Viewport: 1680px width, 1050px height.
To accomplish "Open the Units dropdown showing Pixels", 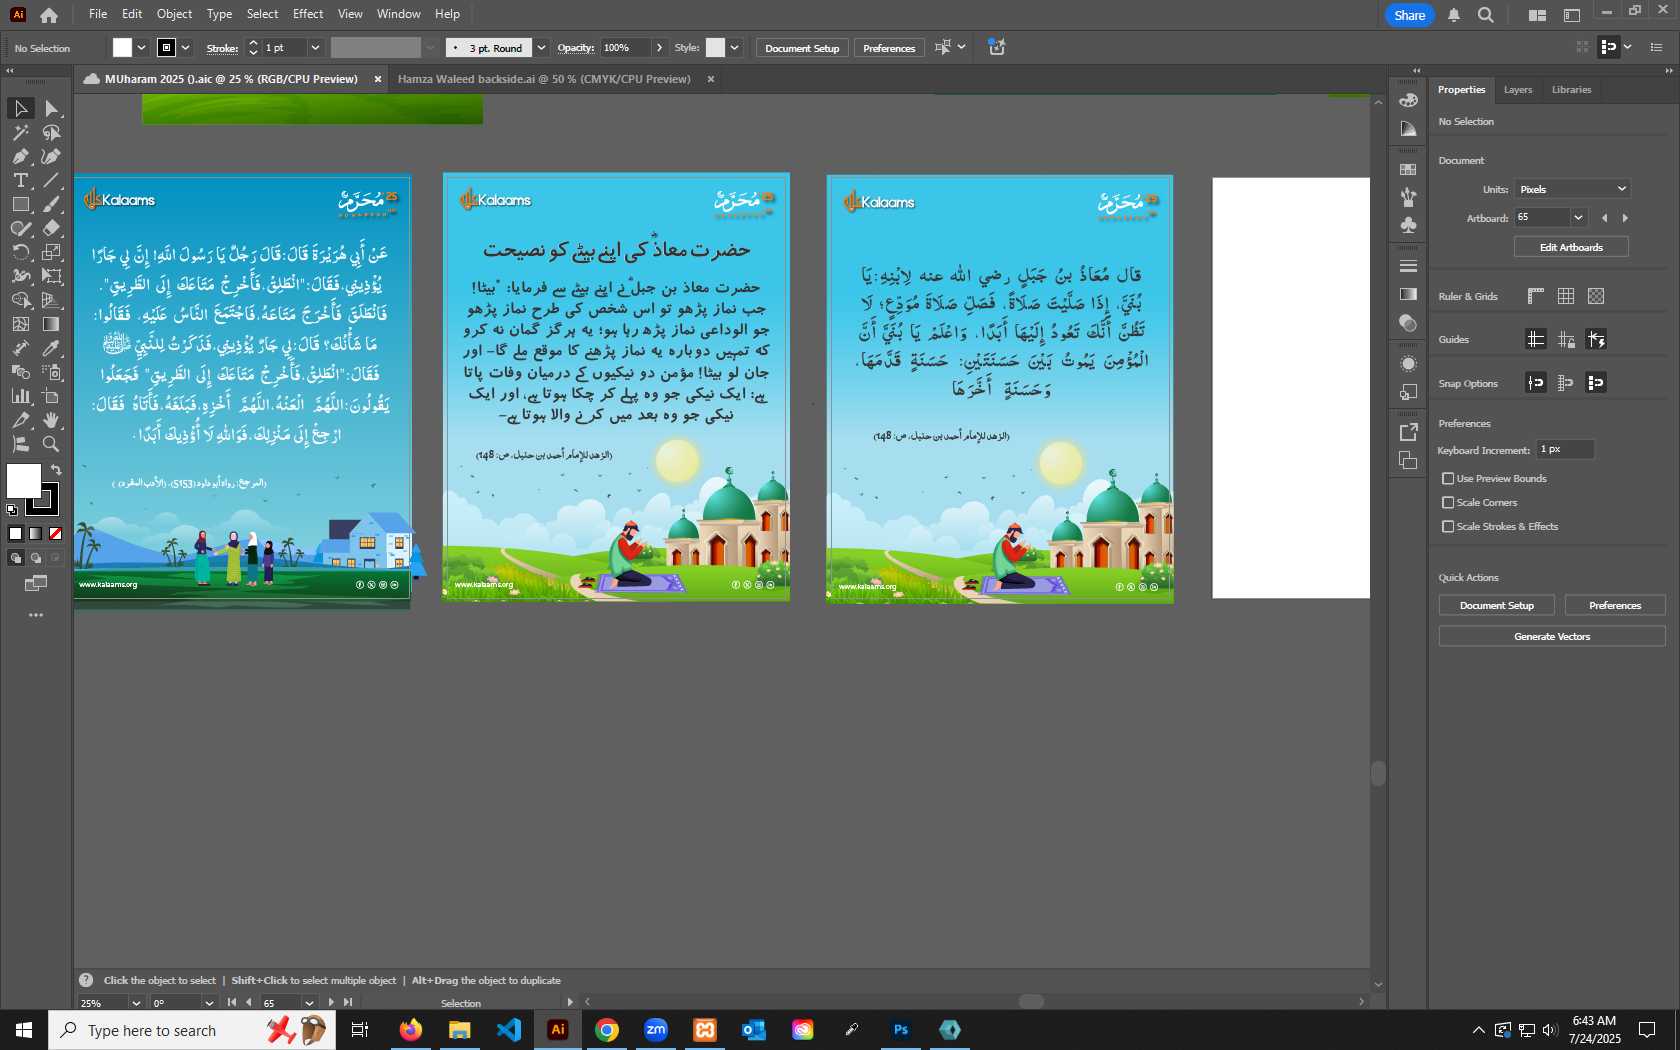I will (x=1572, y=189).
